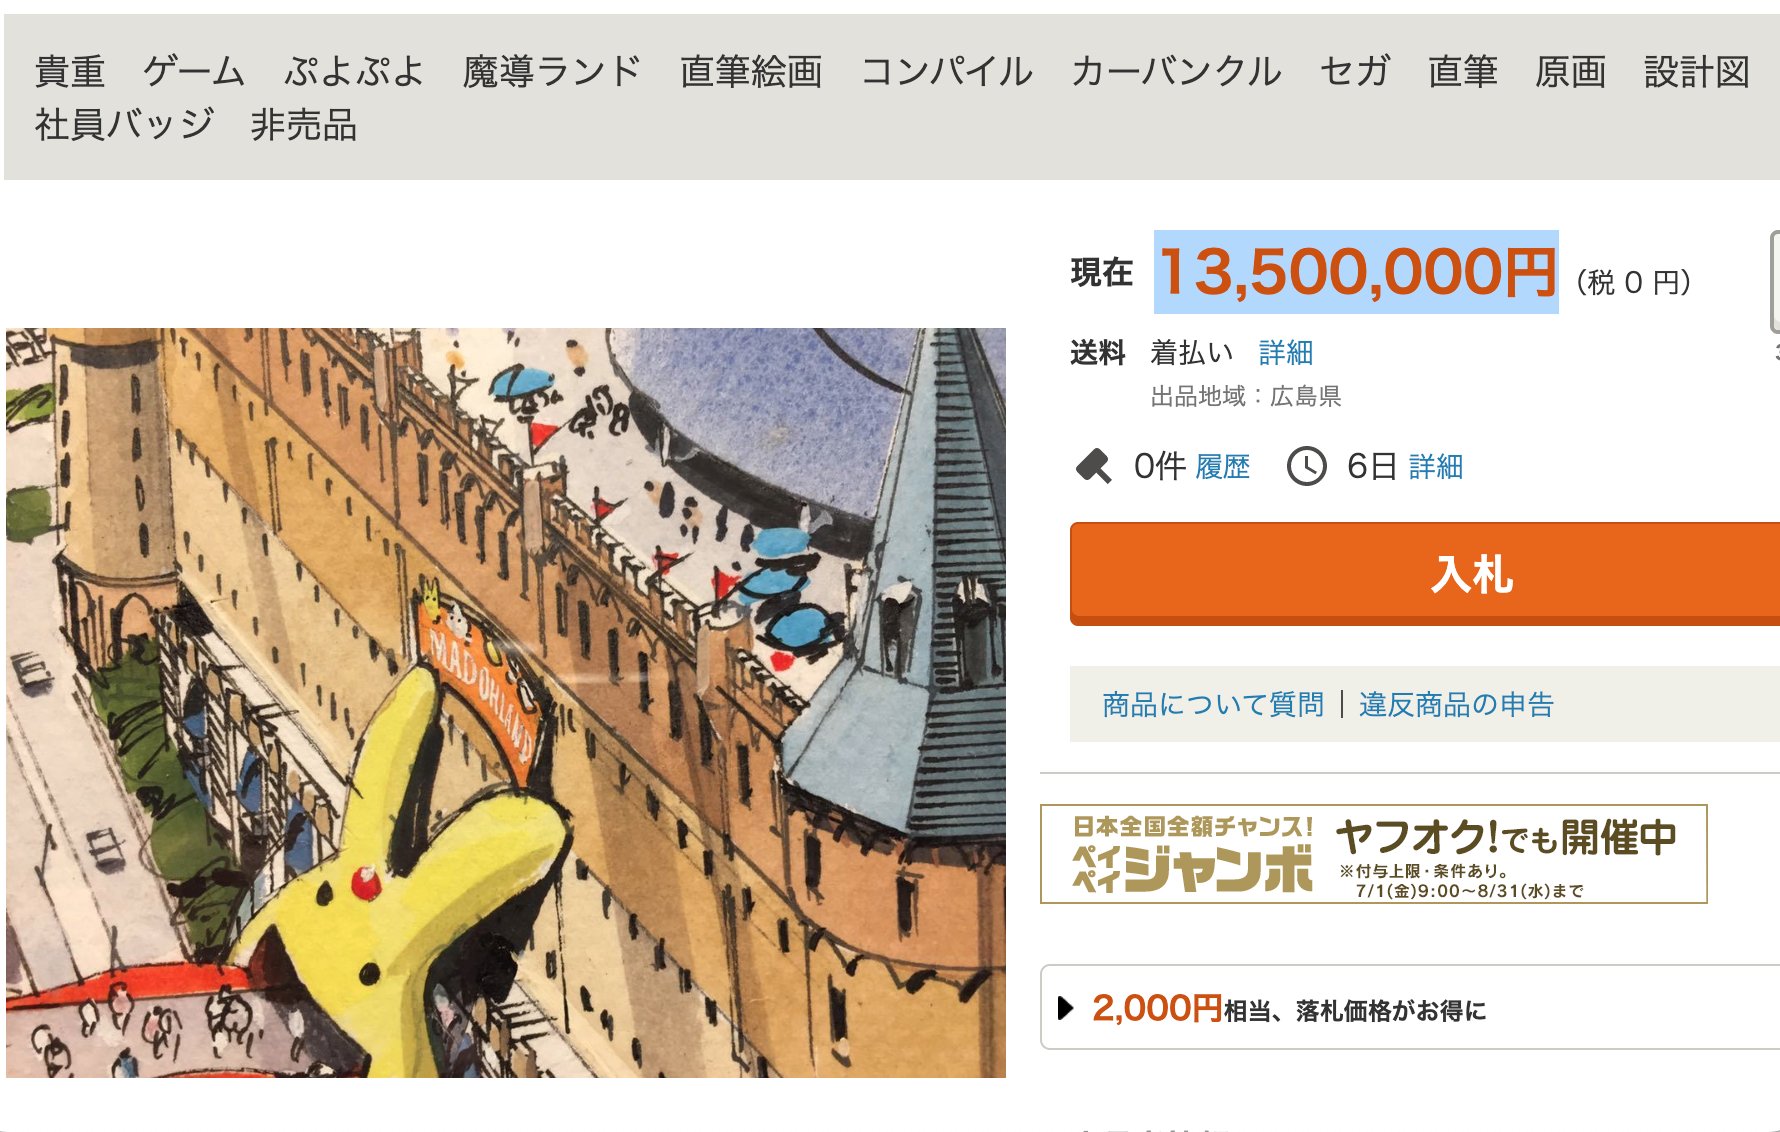Screen dimensions: 1780x1132
Task: Click the clock remaining-time icon
Action: [x=1306, y=466]
